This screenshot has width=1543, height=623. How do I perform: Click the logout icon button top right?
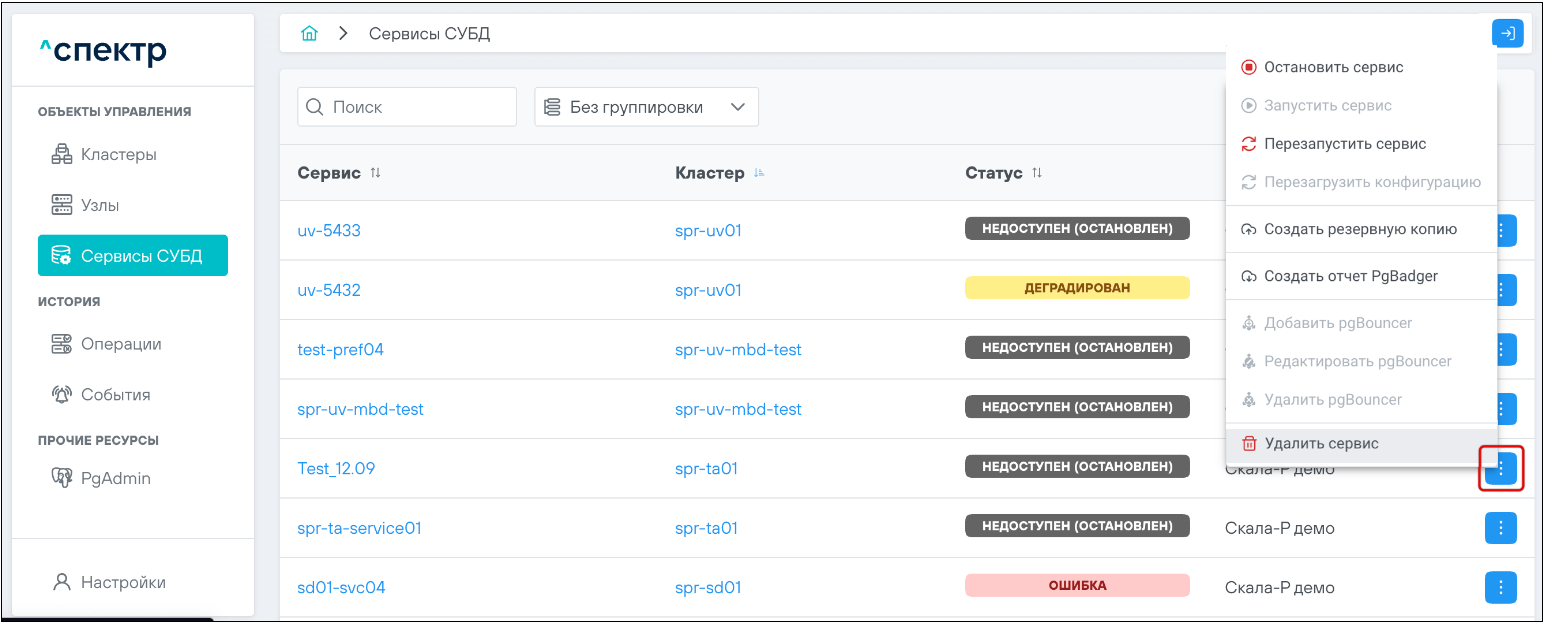pyautogui.click(x=1507, y=33)
